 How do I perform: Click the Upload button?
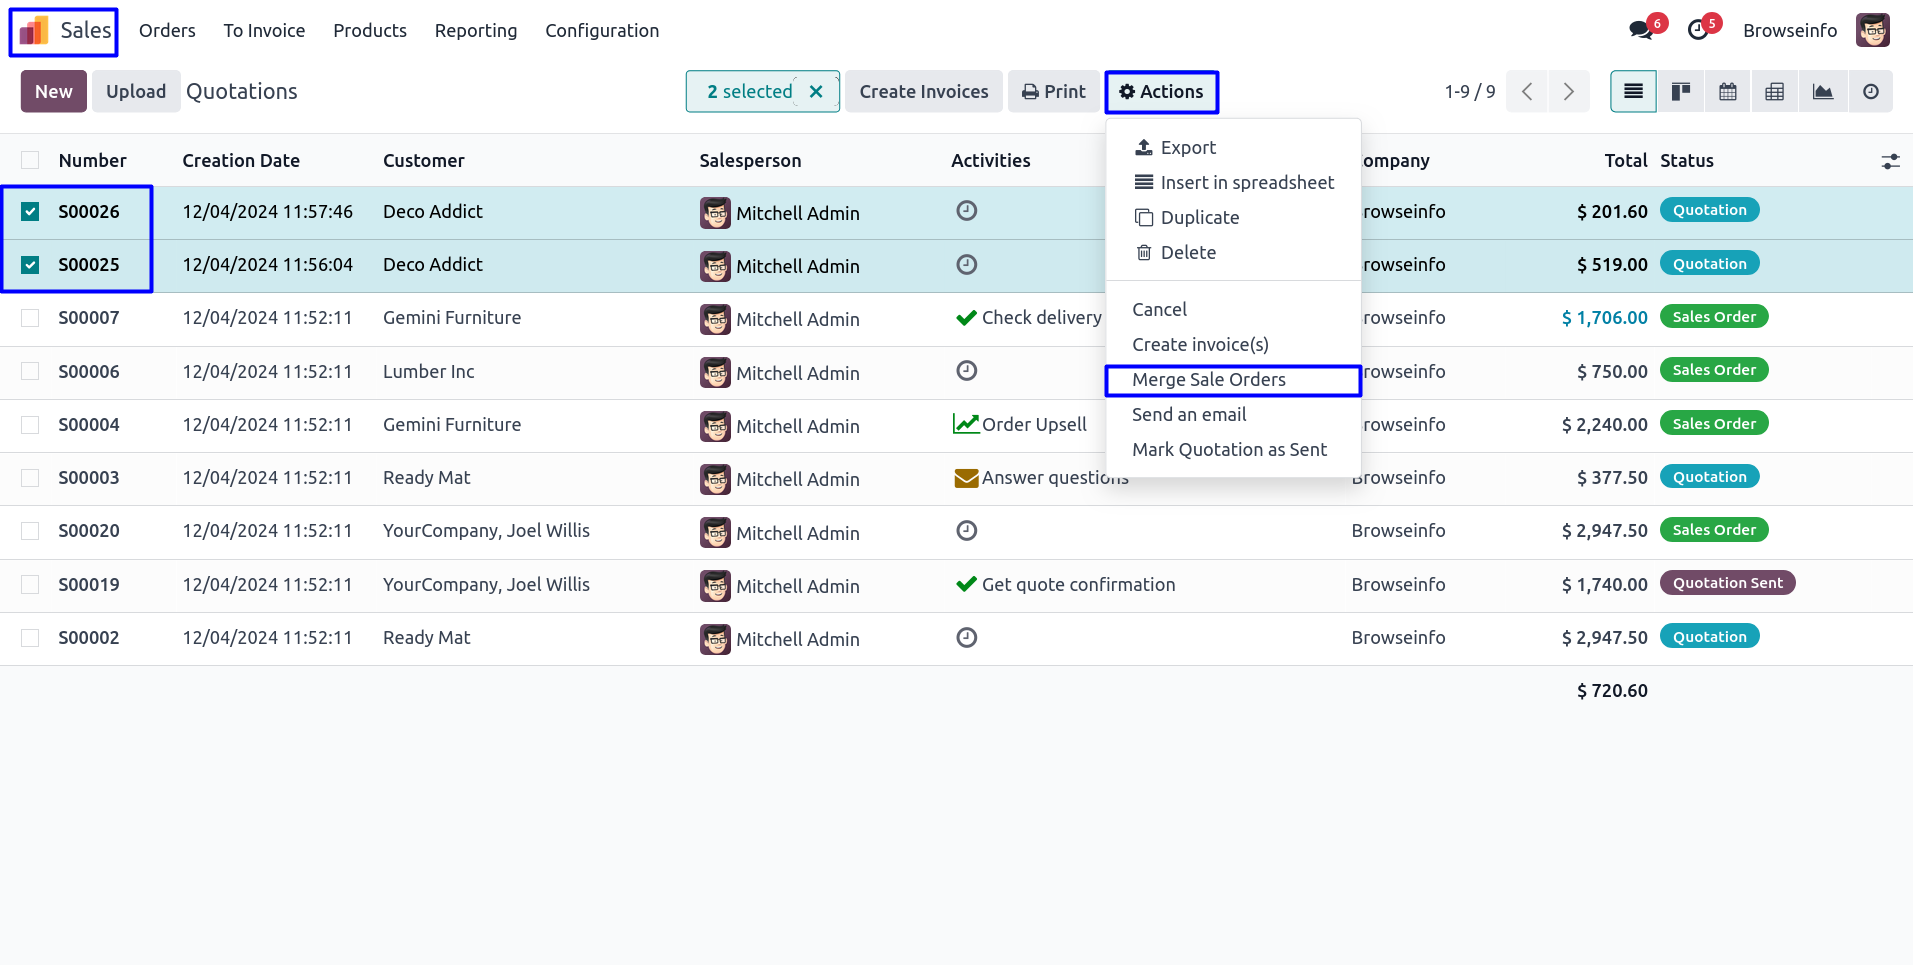136,92
